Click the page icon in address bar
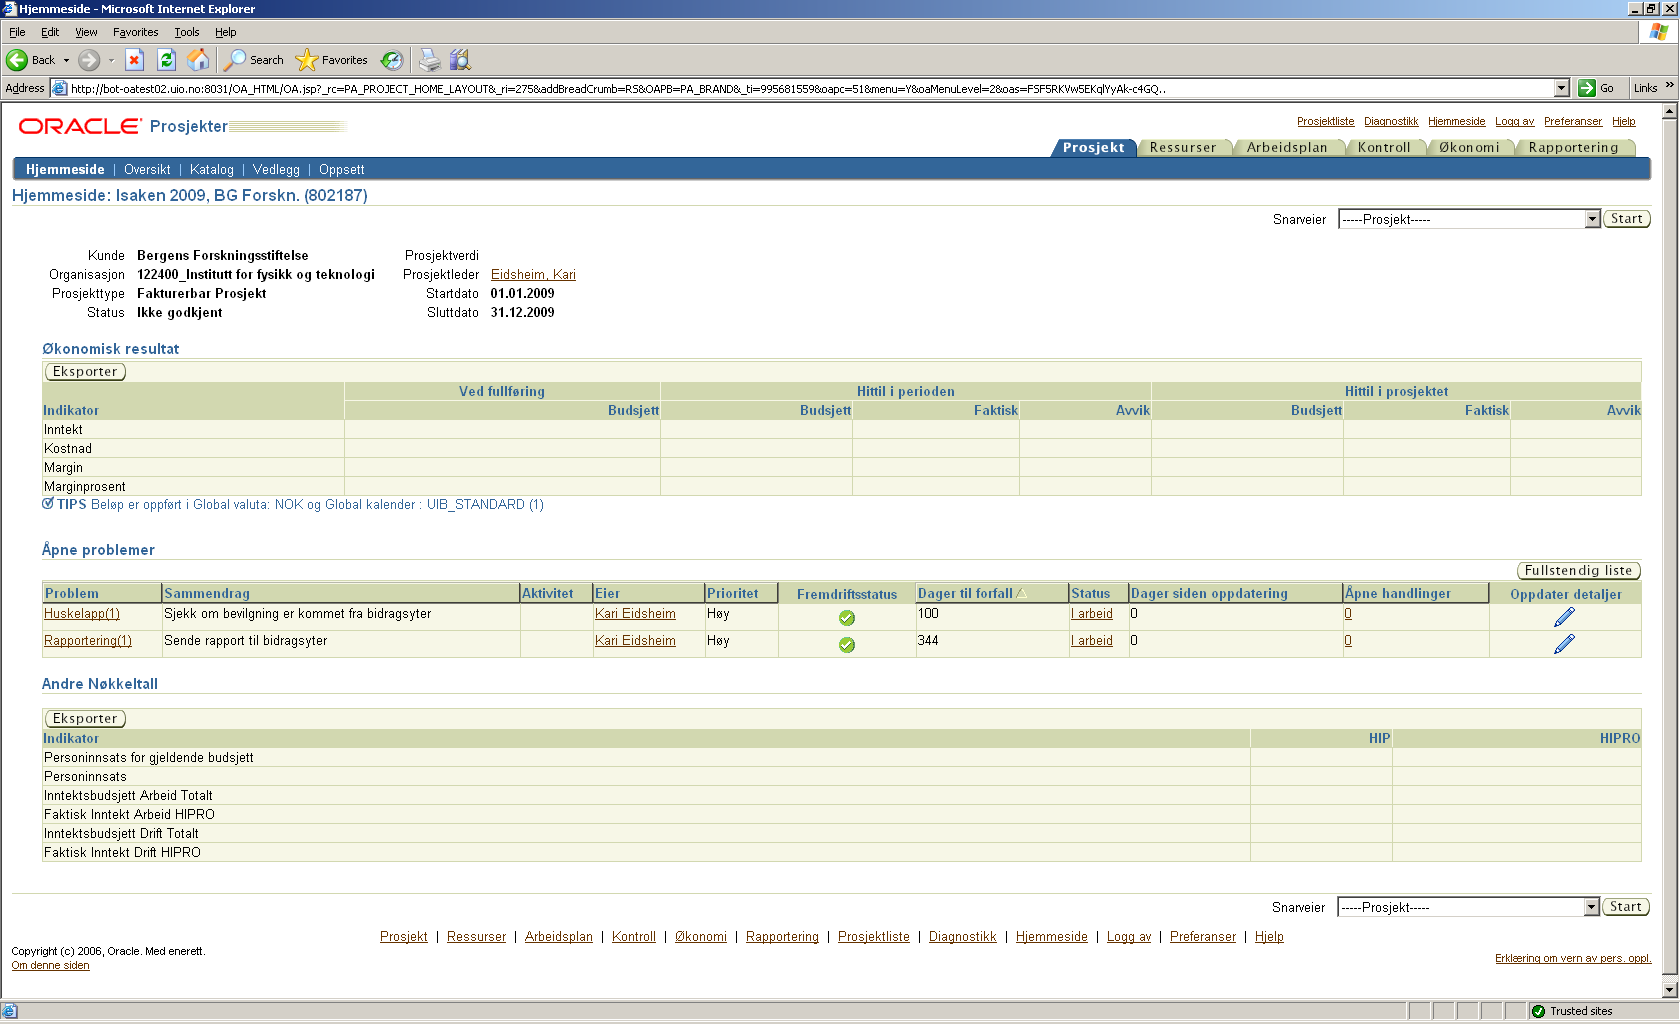Screen dimensions: 1680x1024 pos(60,88)
